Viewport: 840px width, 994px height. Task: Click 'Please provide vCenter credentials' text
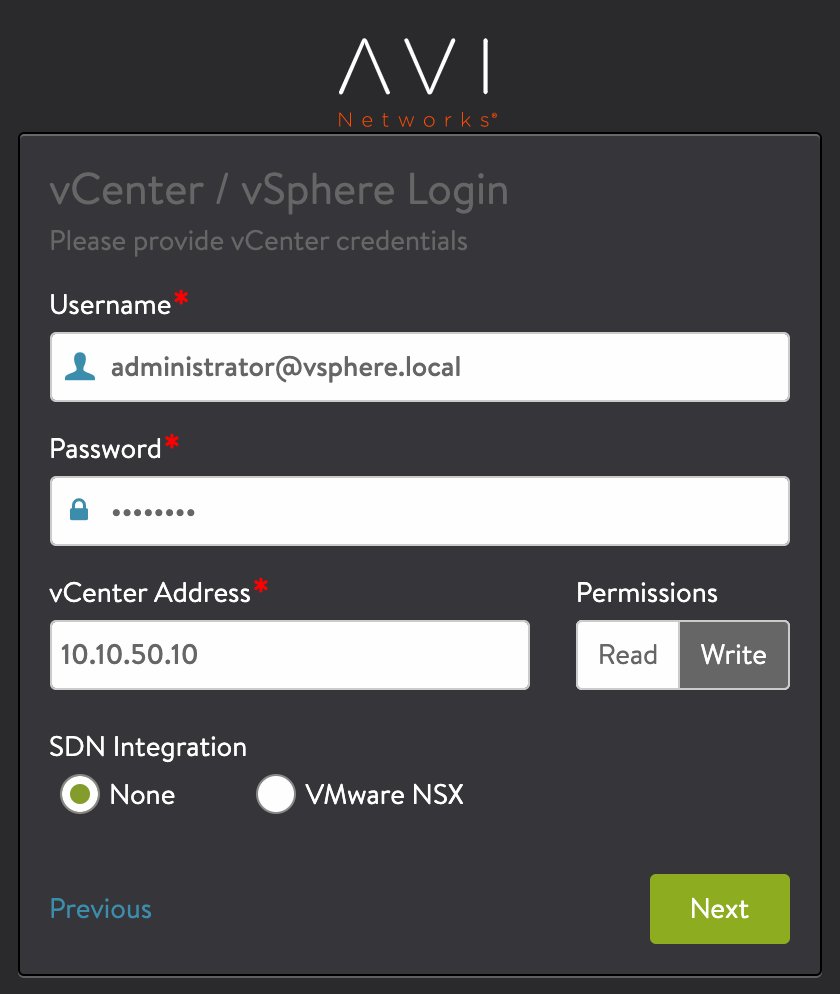(x=259, y=242)
